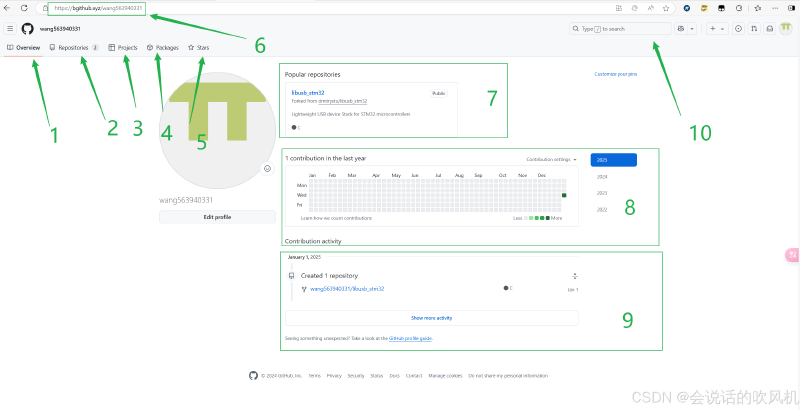Click the yellow browser extension icon
The width and height of the screenshot is (800, 410).
(704, 8)
